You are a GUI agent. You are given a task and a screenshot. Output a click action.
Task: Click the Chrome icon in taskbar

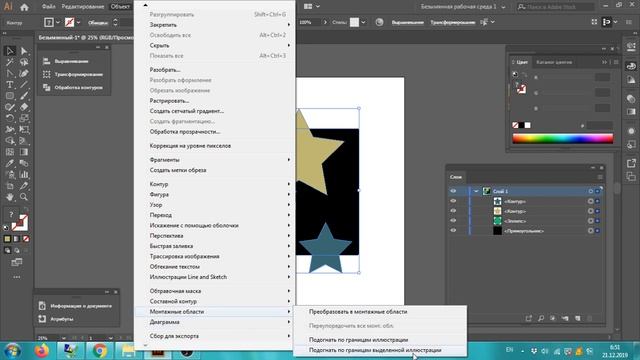tap(100, 351)
